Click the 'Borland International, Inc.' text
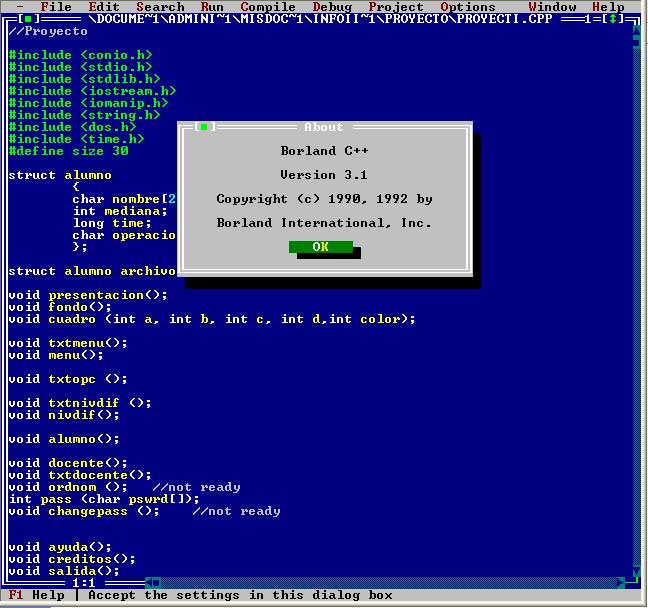This screenshot has width=648, height=608. pyautogui.click(x=324, y=223)
